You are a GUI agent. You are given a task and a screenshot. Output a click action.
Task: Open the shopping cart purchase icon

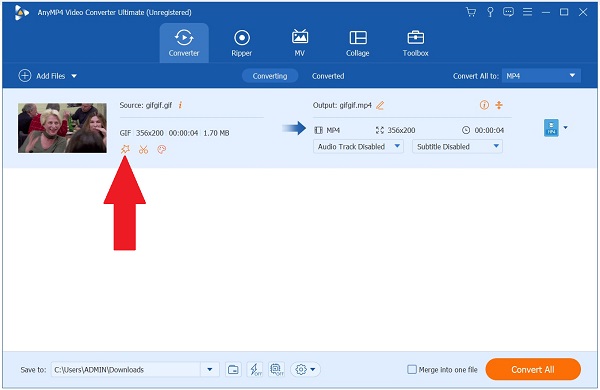coord(471,12)
